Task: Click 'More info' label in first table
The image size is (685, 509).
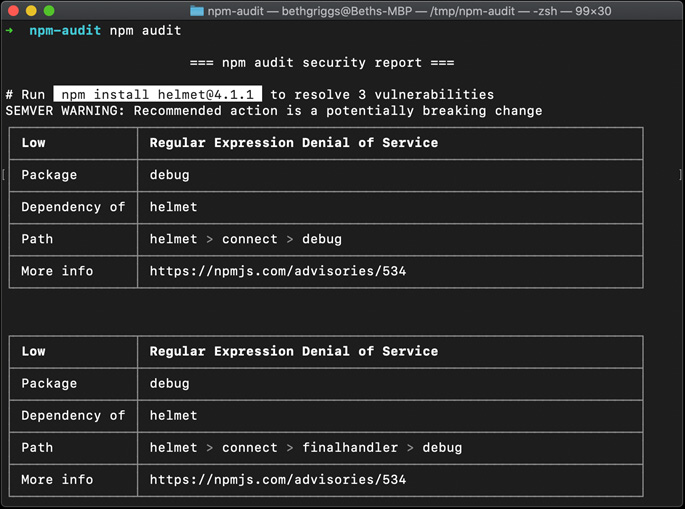Action: [x=57, y=271]
